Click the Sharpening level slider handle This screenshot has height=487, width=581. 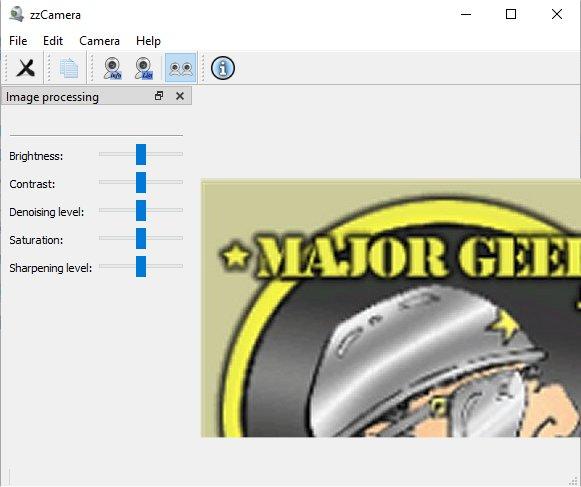coord(141,266)
